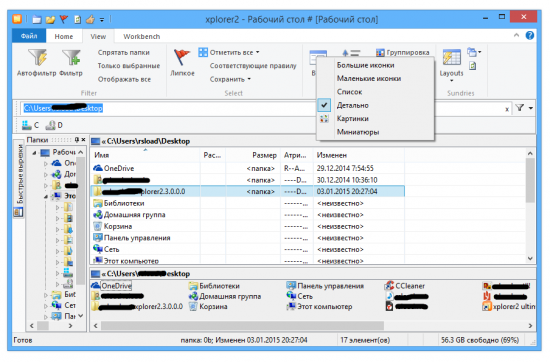Clear the address bar with small x
Viewport: 550px width, 362px height.
point(507,109)
